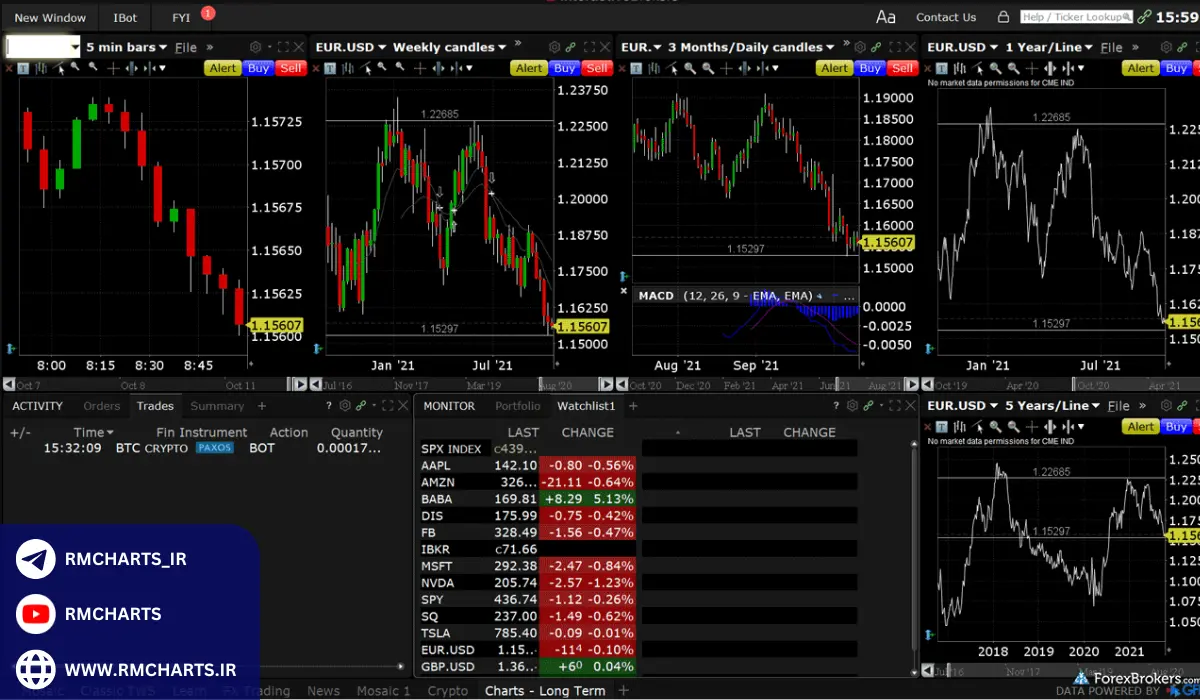The width and height of the screenshot is (1200, 700).
Task: Open the settings gear on 5 min bars chart
Action: click(255, 47)
